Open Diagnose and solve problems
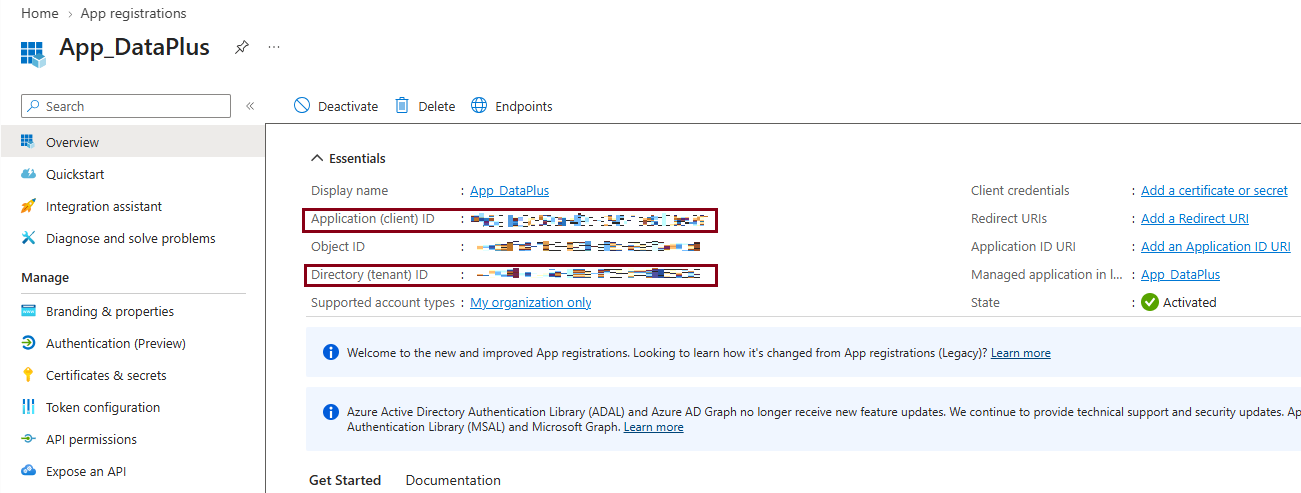Viewport: 1301px width, 493px height. (132, 238)
